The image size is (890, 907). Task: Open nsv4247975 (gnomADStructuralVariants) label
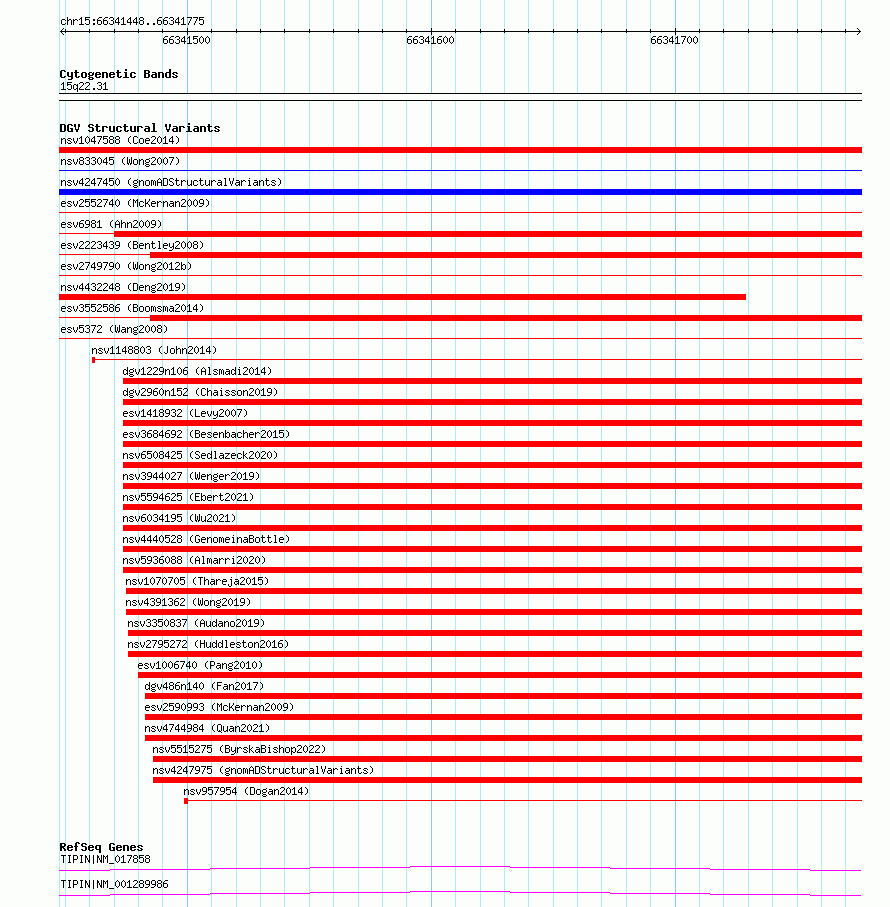263,770
